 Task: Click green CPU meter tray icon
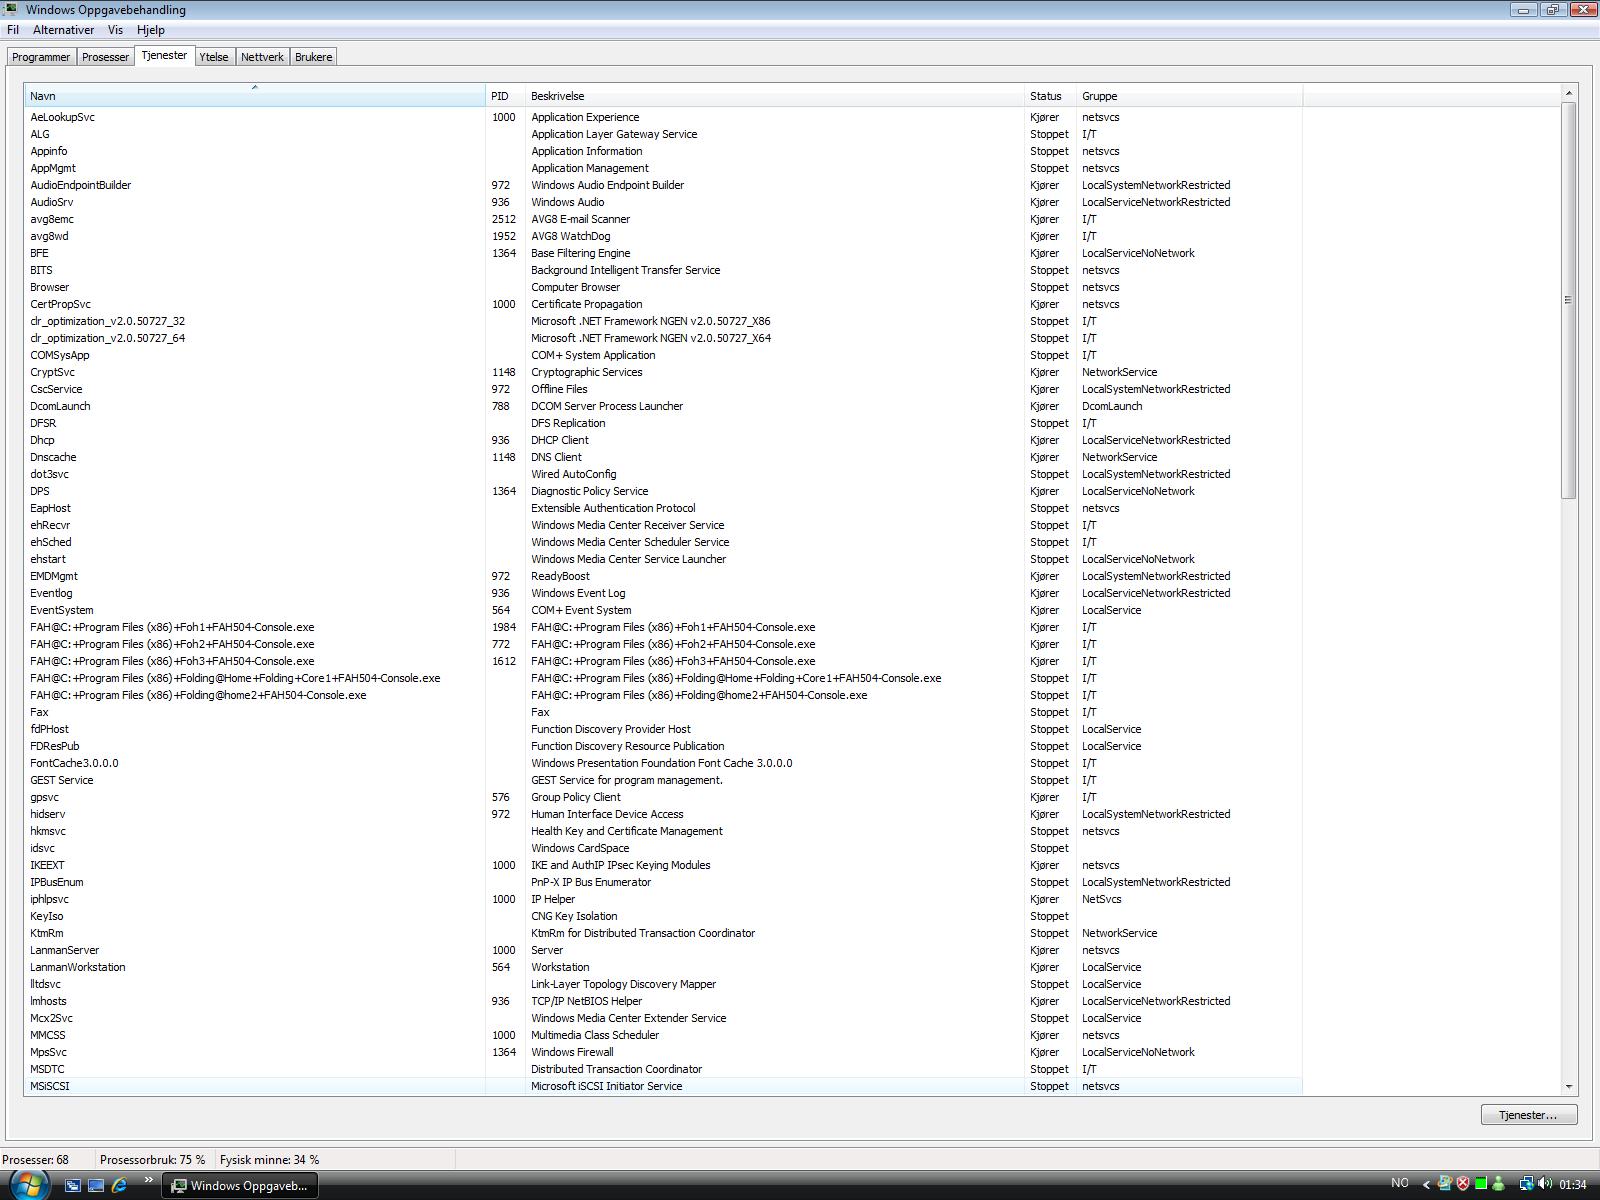pyautogui.click(x=1481, y=1183)
